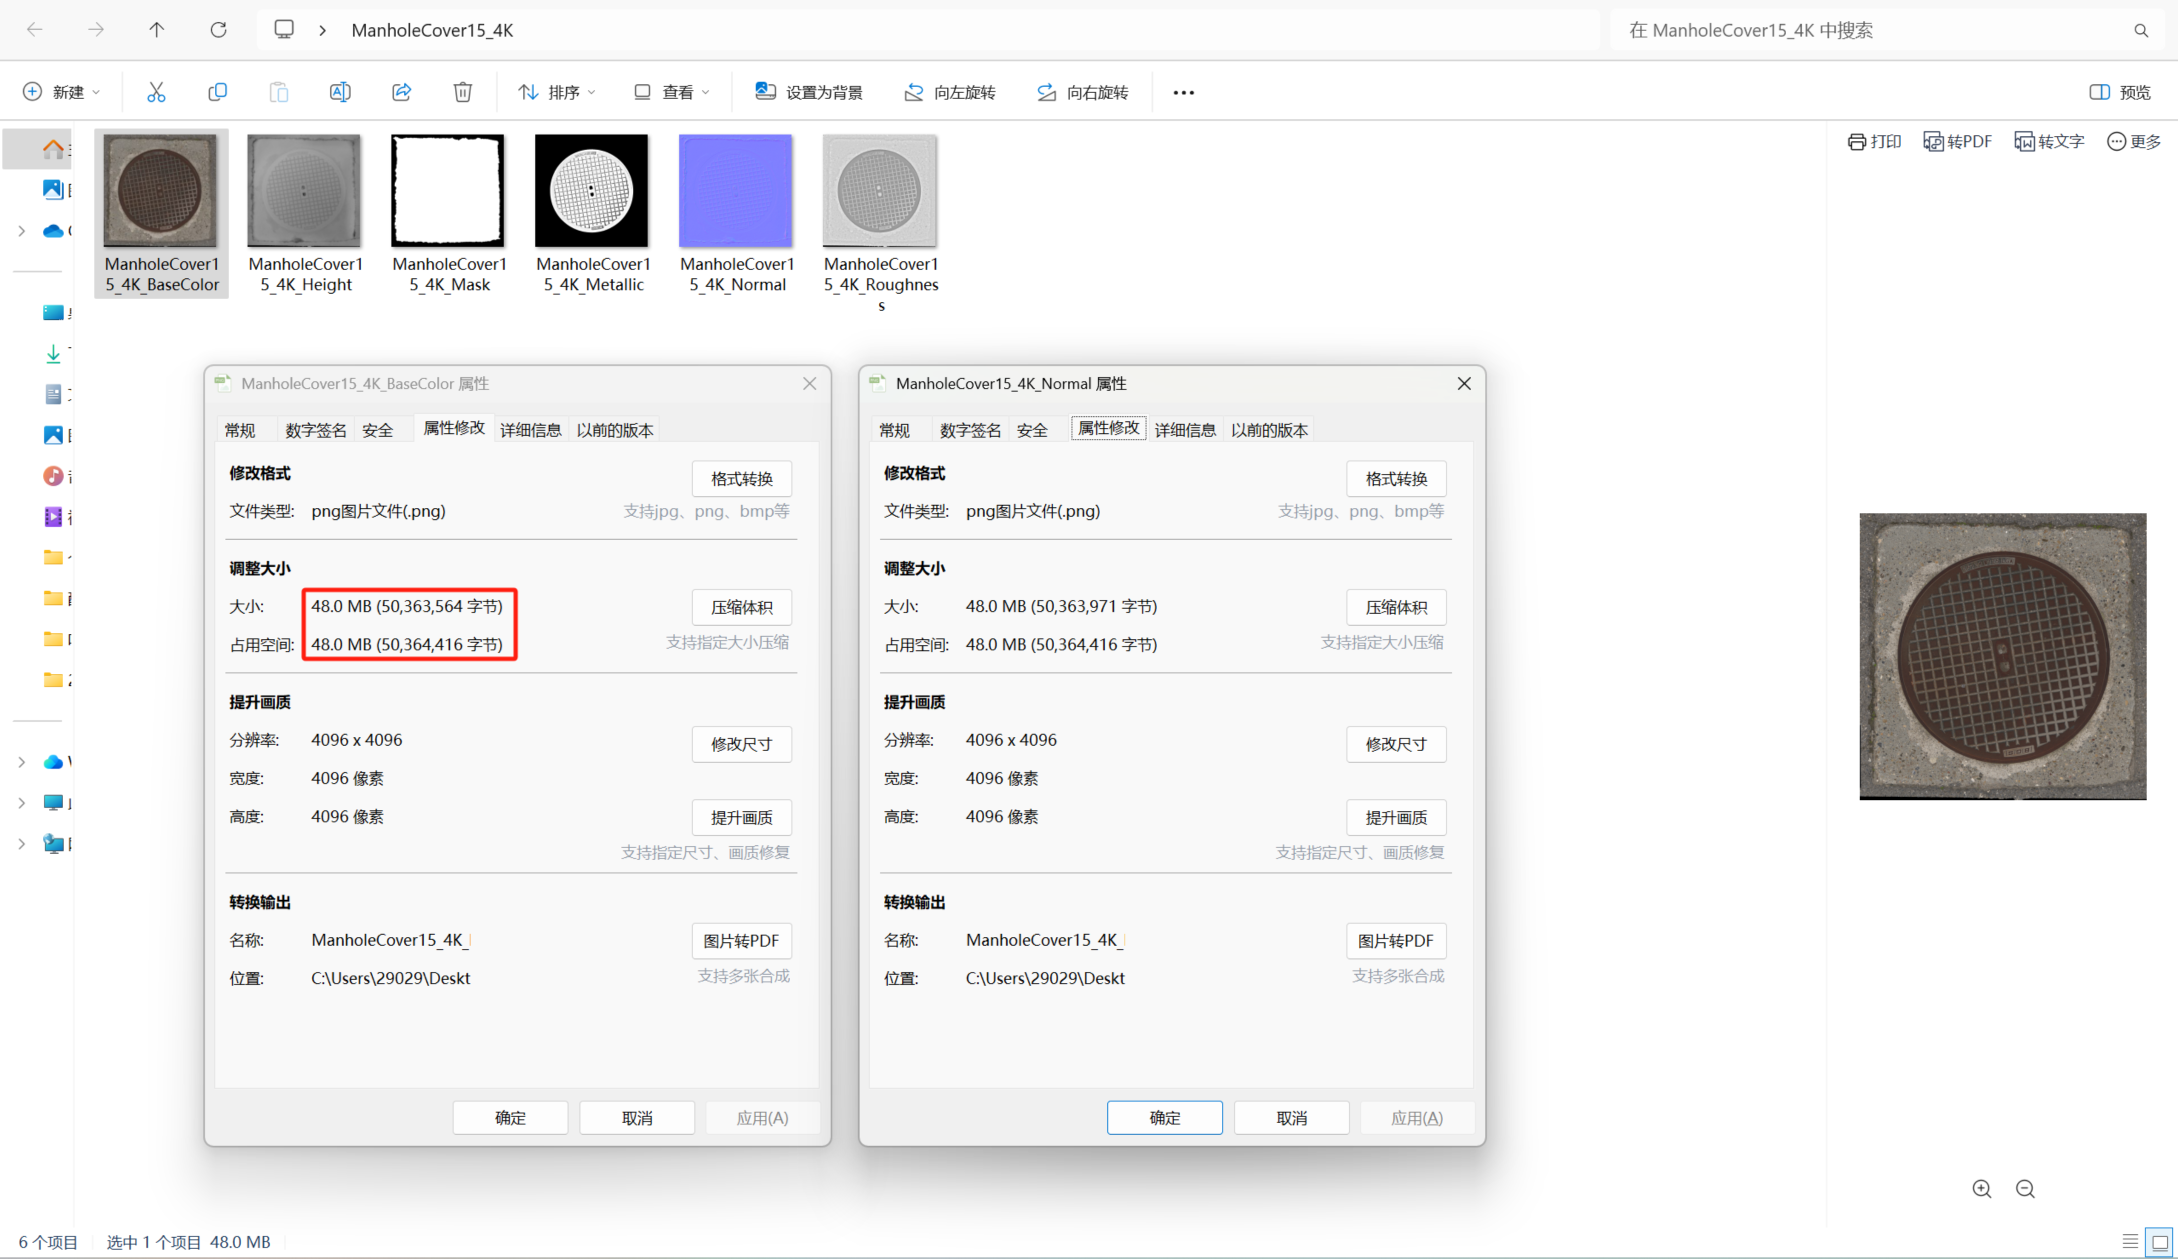Switch to 常规 tab in BaseColor properties
The image size is (2178, 1259).
240,430
